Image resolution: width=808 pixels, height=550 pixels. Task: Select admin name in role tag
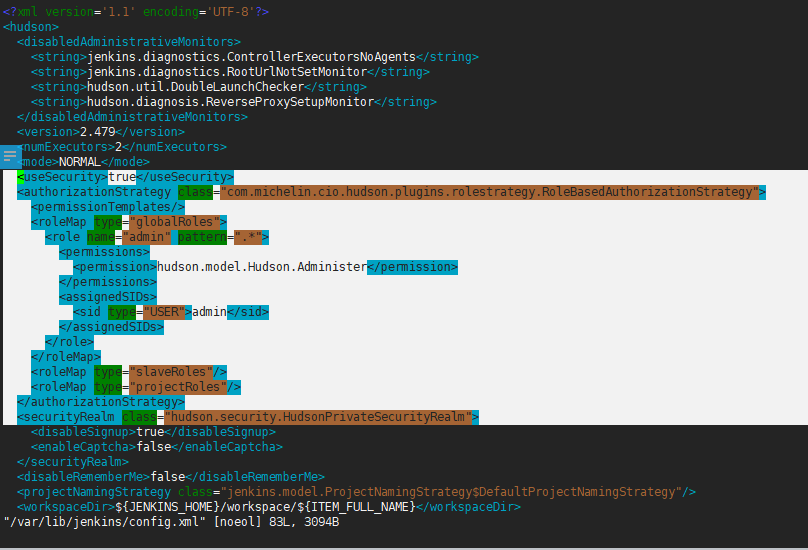click(146, 237)
